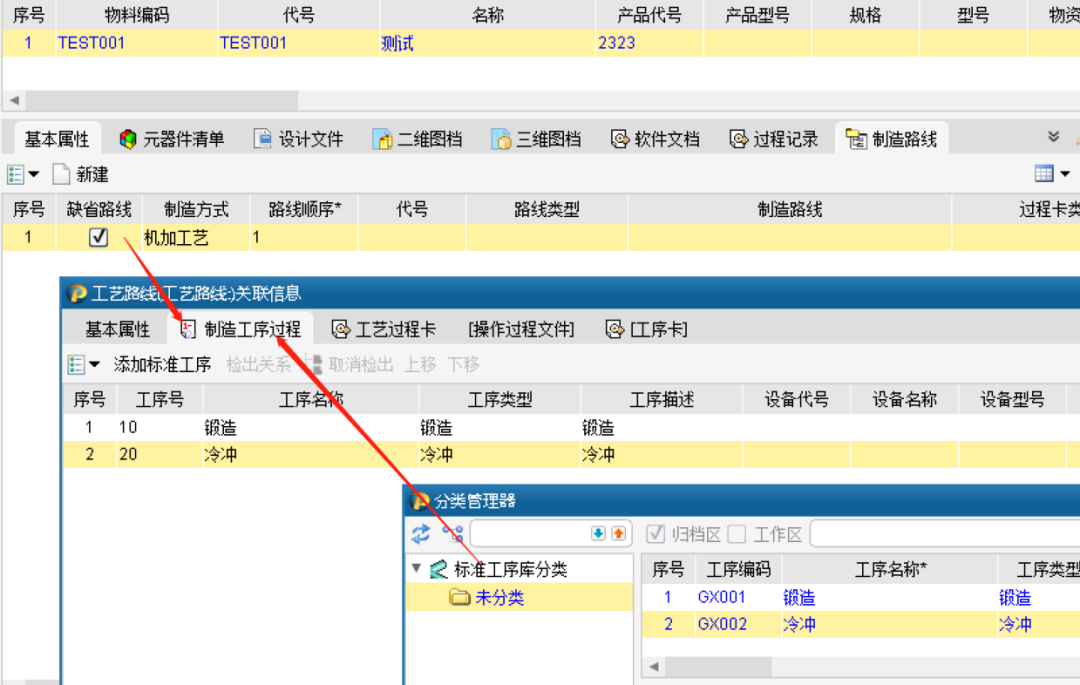Click the blue down arrow search icon
Image resolution: width=1080 pixels, height=685 pixels.
[598, 534]
